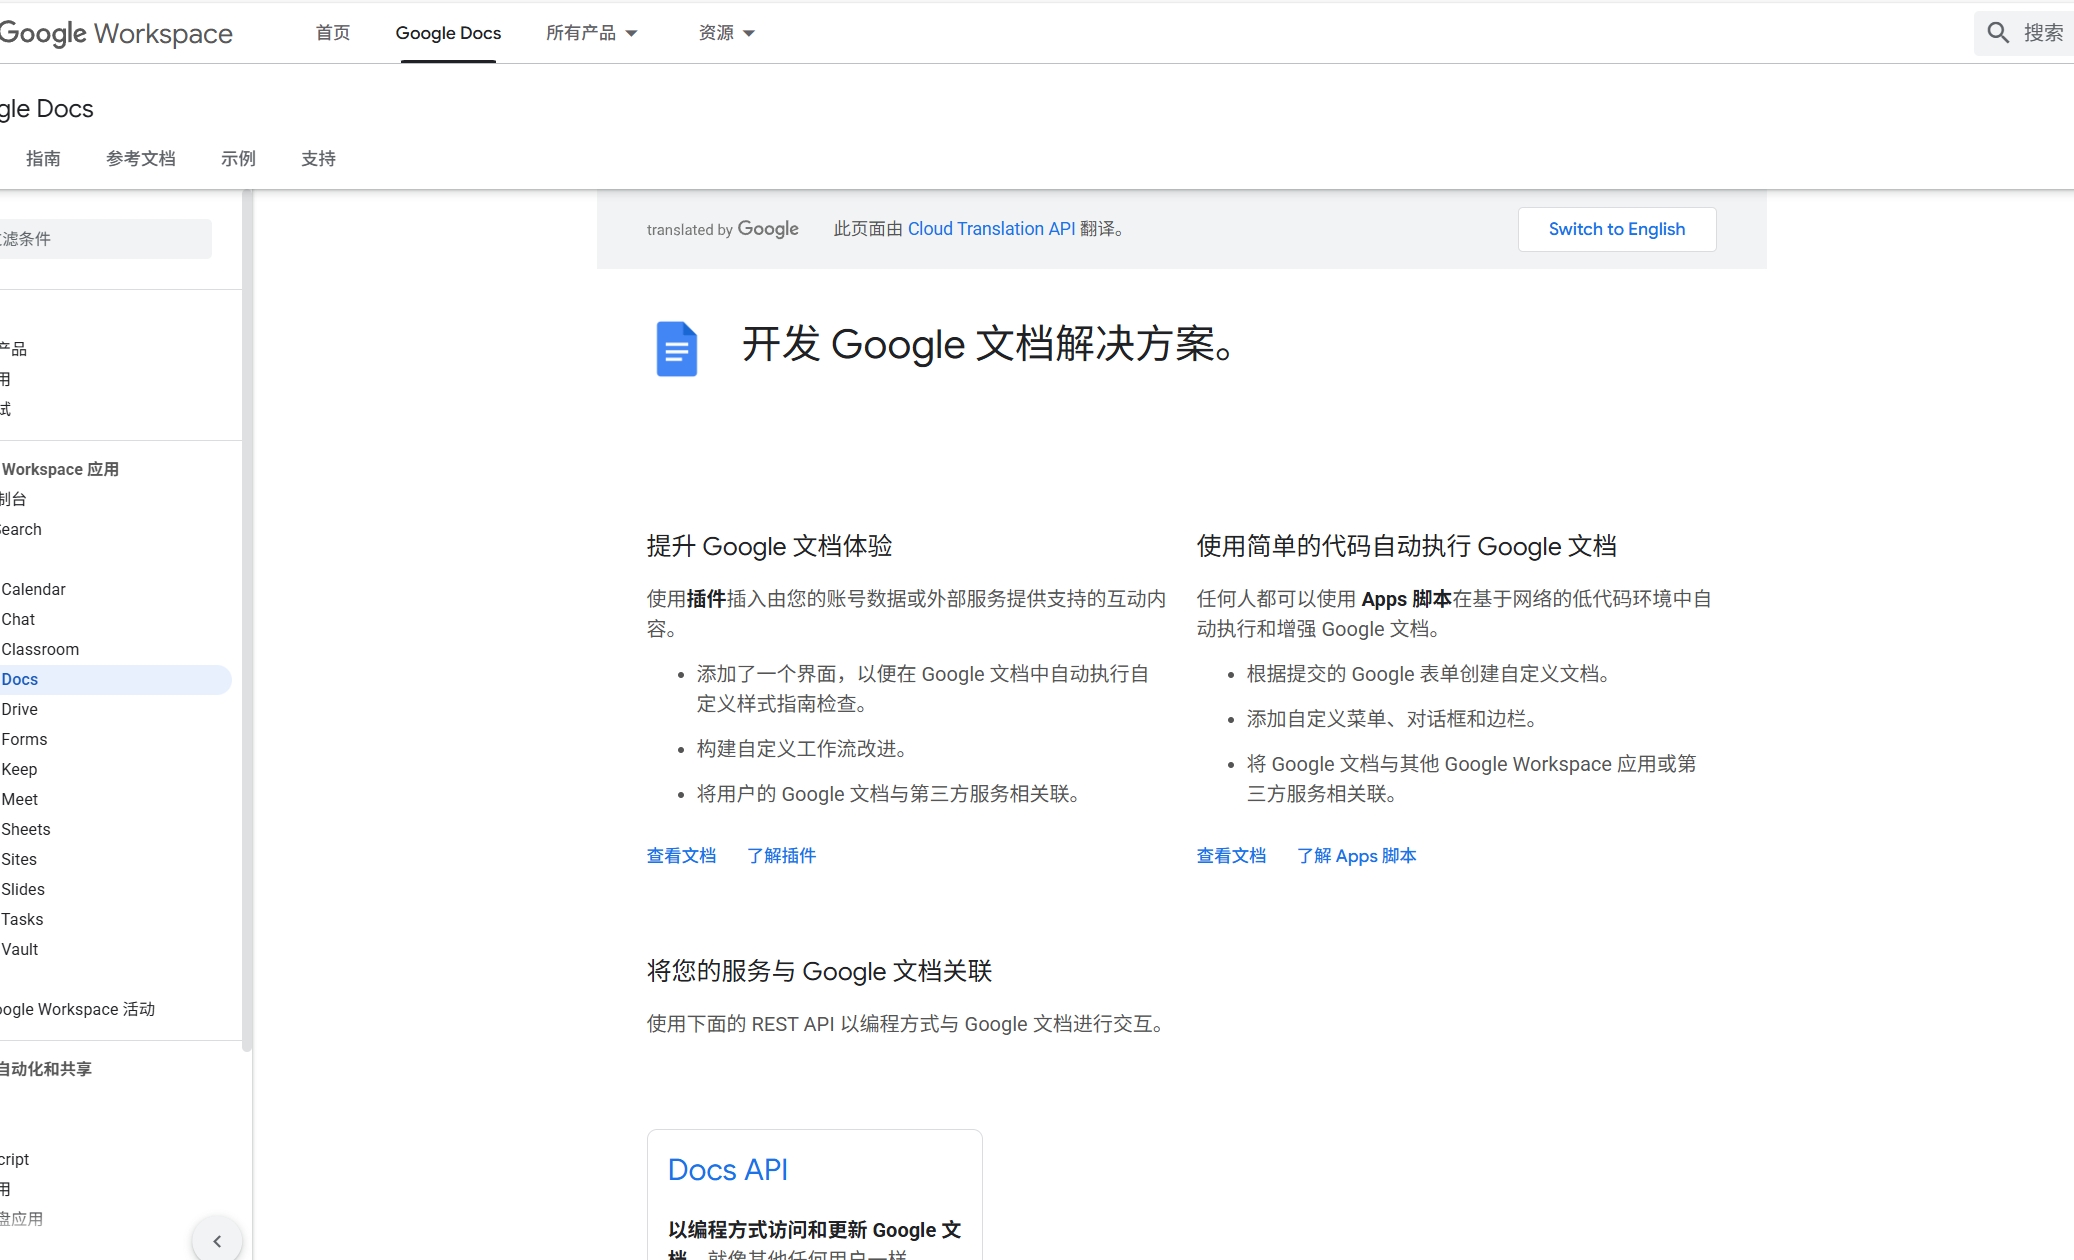Select Vault in the sidebar

point(19,949)
